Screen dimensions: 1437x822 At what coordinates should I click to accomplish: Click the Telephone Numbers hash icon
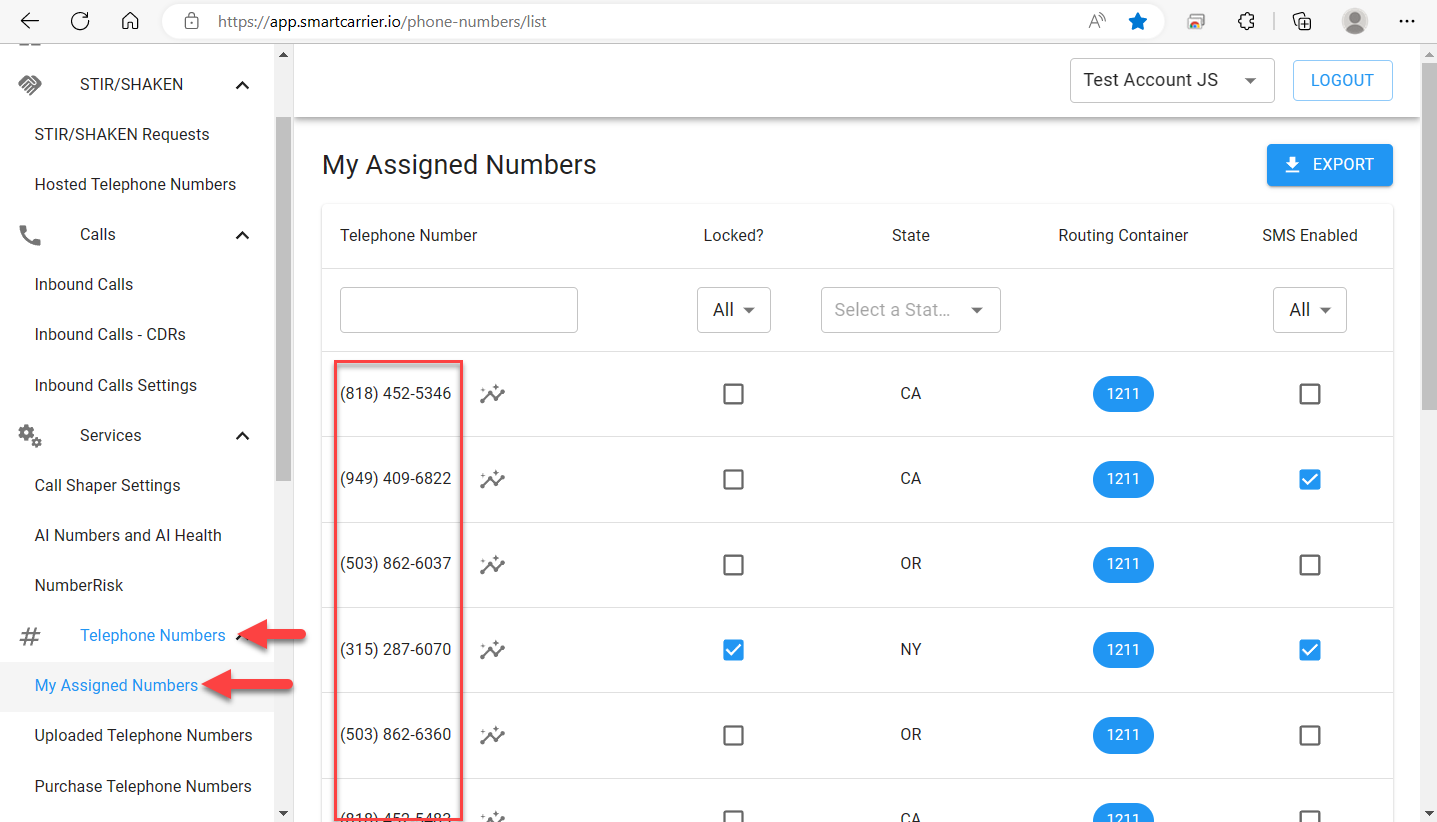30,636
